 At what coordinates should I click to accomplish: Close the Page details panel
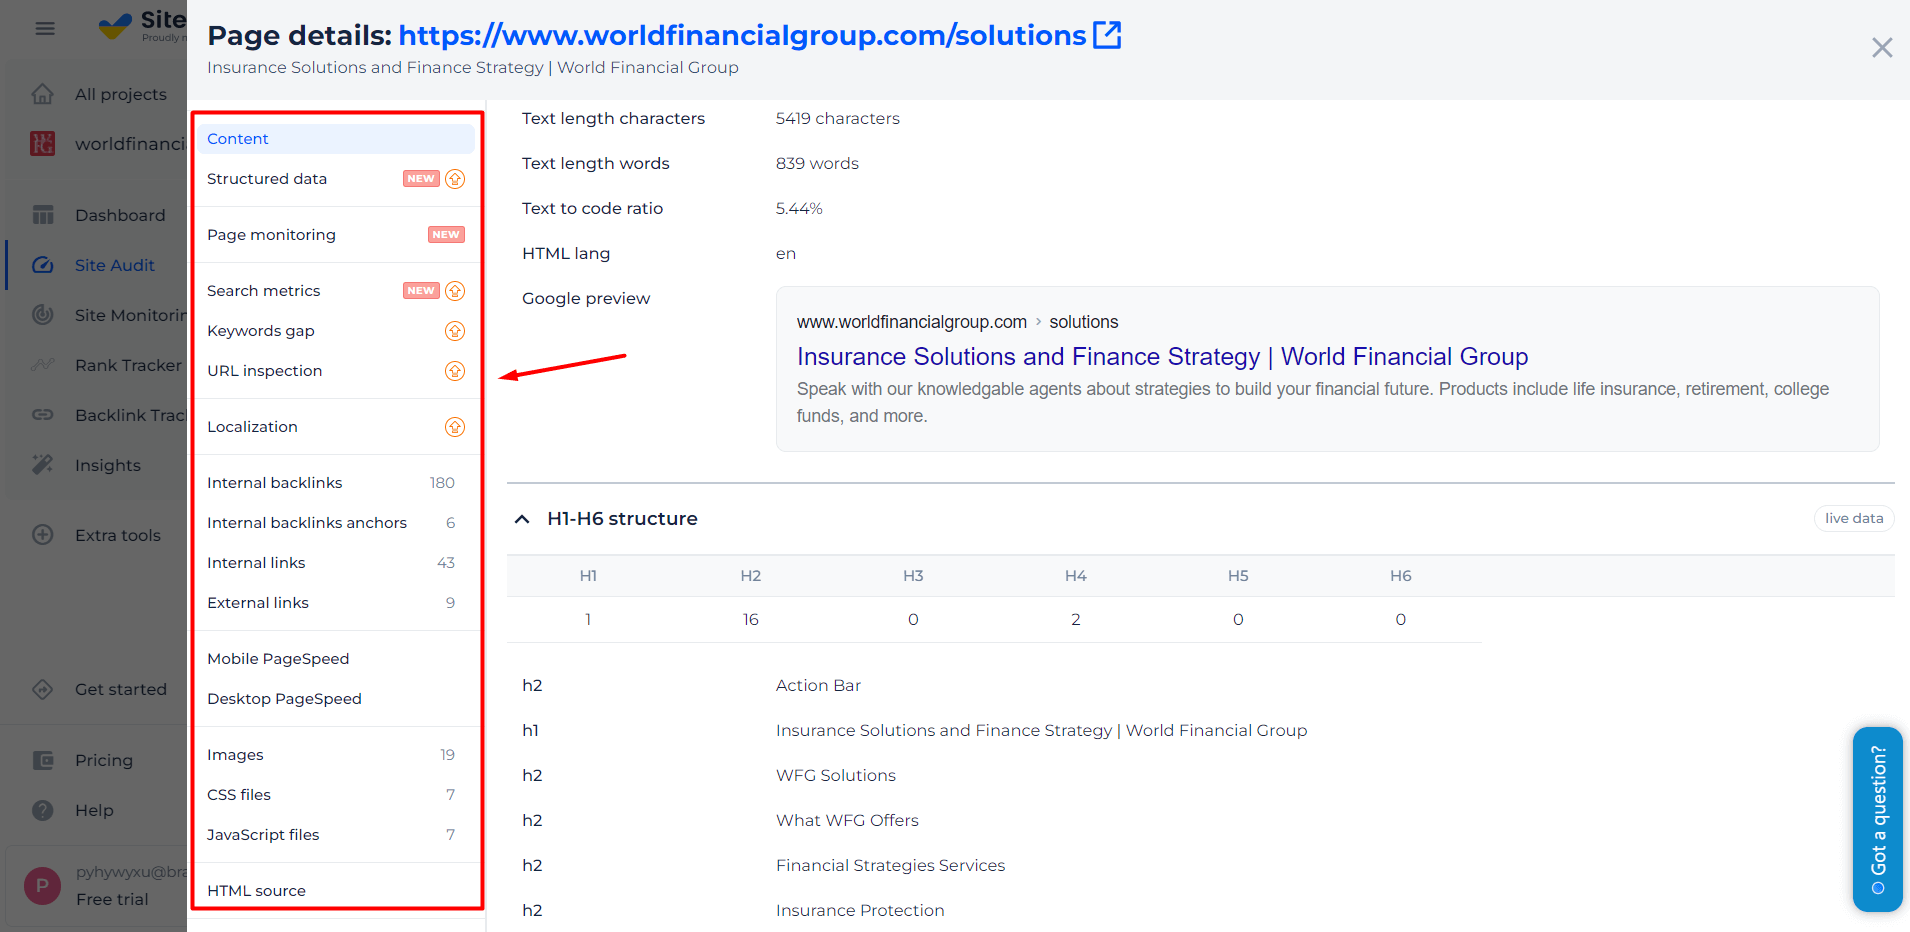(x=1882, y=48)
